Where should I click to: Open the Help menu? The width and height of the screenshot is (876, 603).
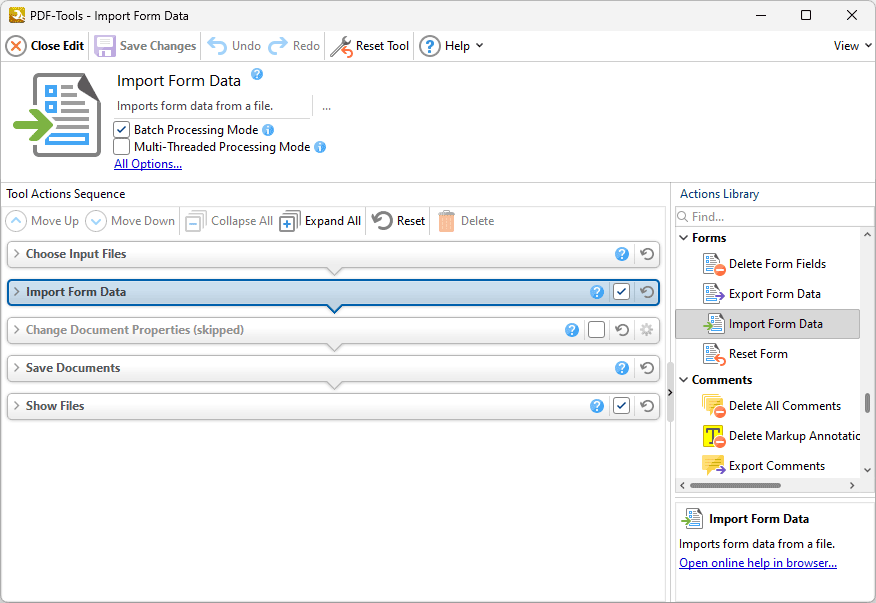pos(451,46)
